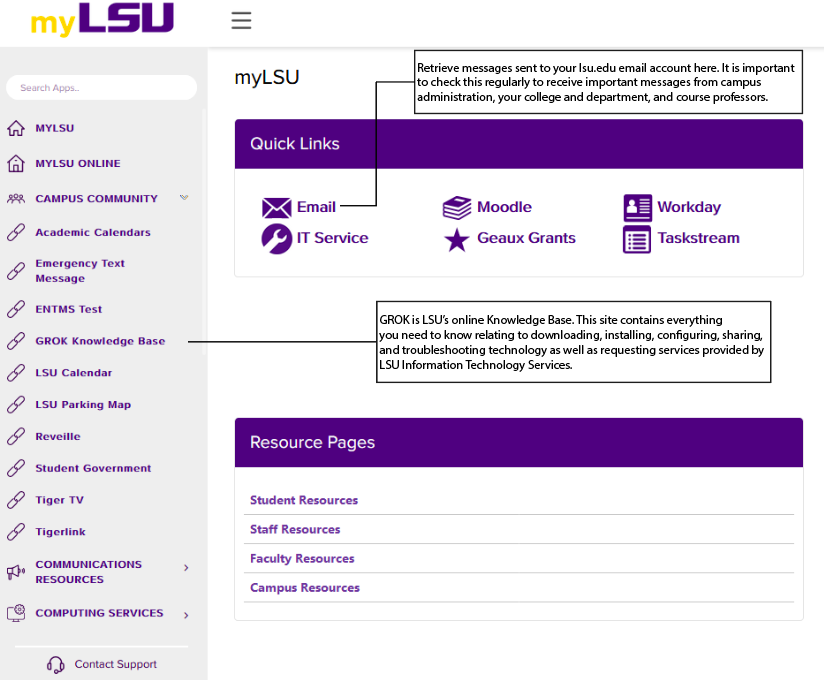Open the Contact Support link
This screenshot has width=824, height=680.
[x=116, y=664]
